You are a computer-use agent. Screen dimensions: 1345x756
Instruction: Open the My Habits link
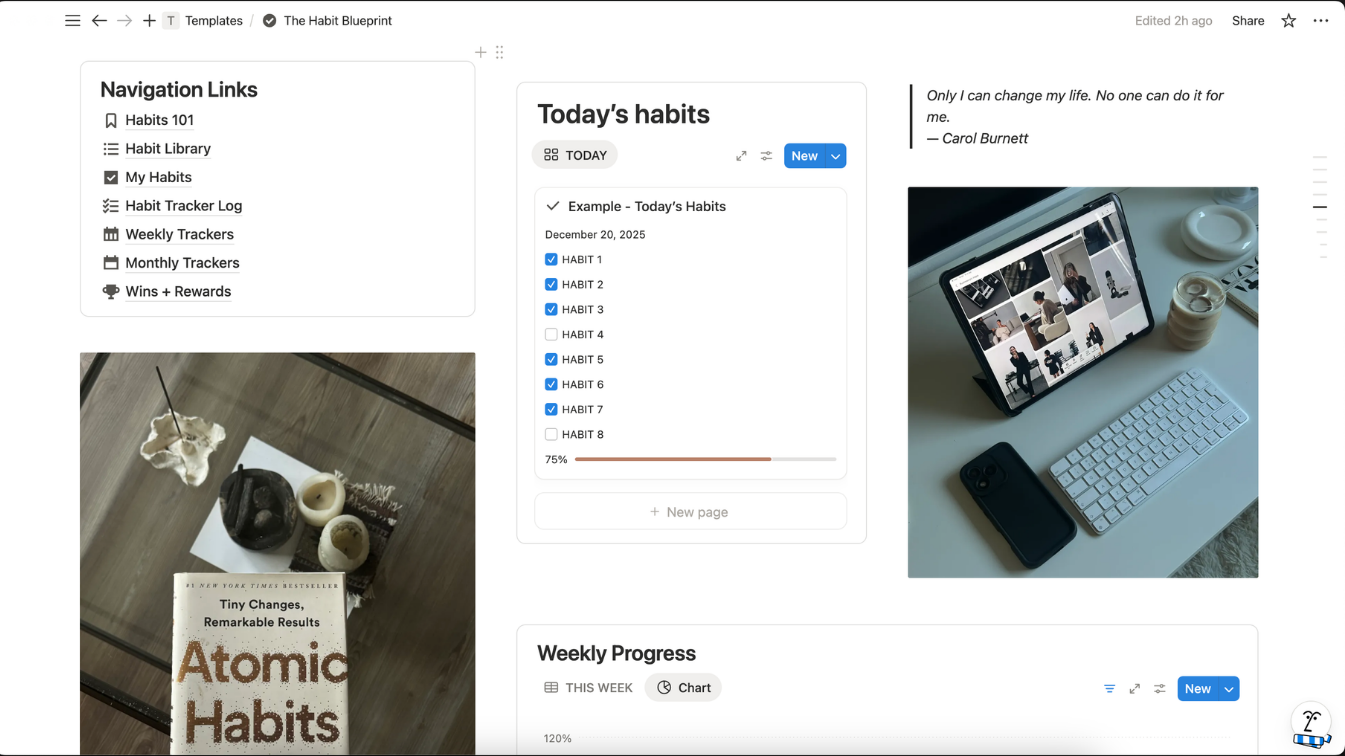(x=158, y=177)
